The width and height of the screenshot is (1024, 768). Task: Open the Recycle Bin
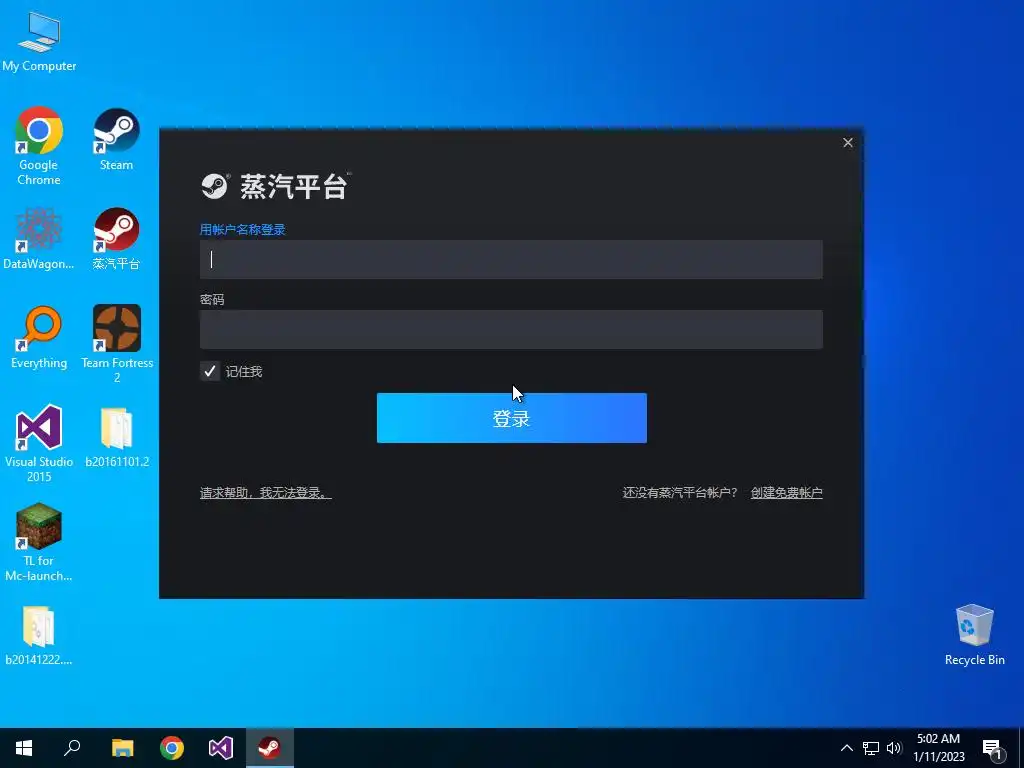[974, 635]
